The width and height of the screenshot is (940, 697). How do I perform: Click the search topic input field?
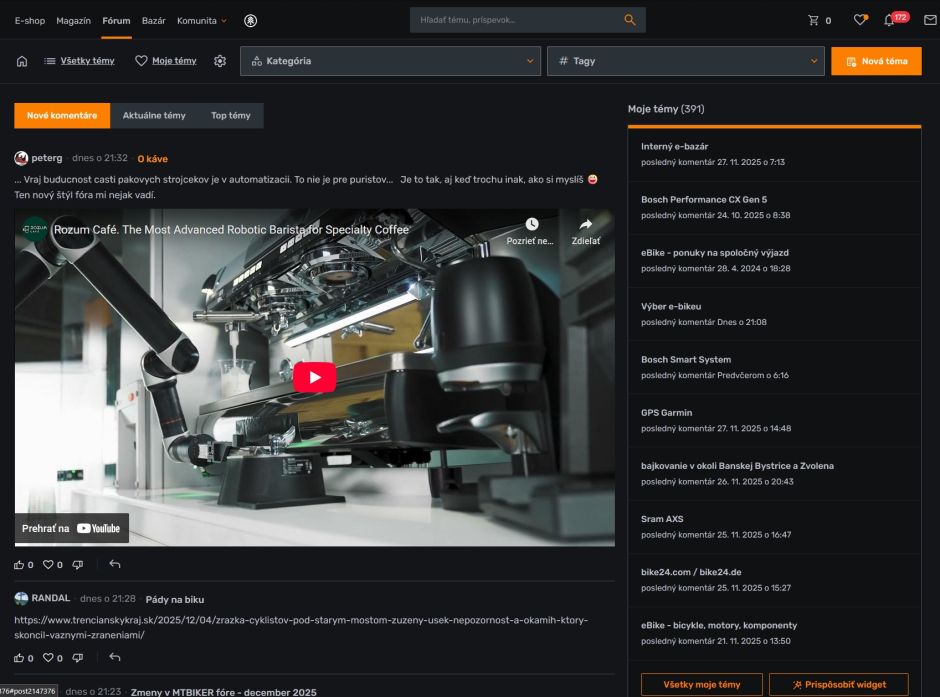click(x=517, y=20)
